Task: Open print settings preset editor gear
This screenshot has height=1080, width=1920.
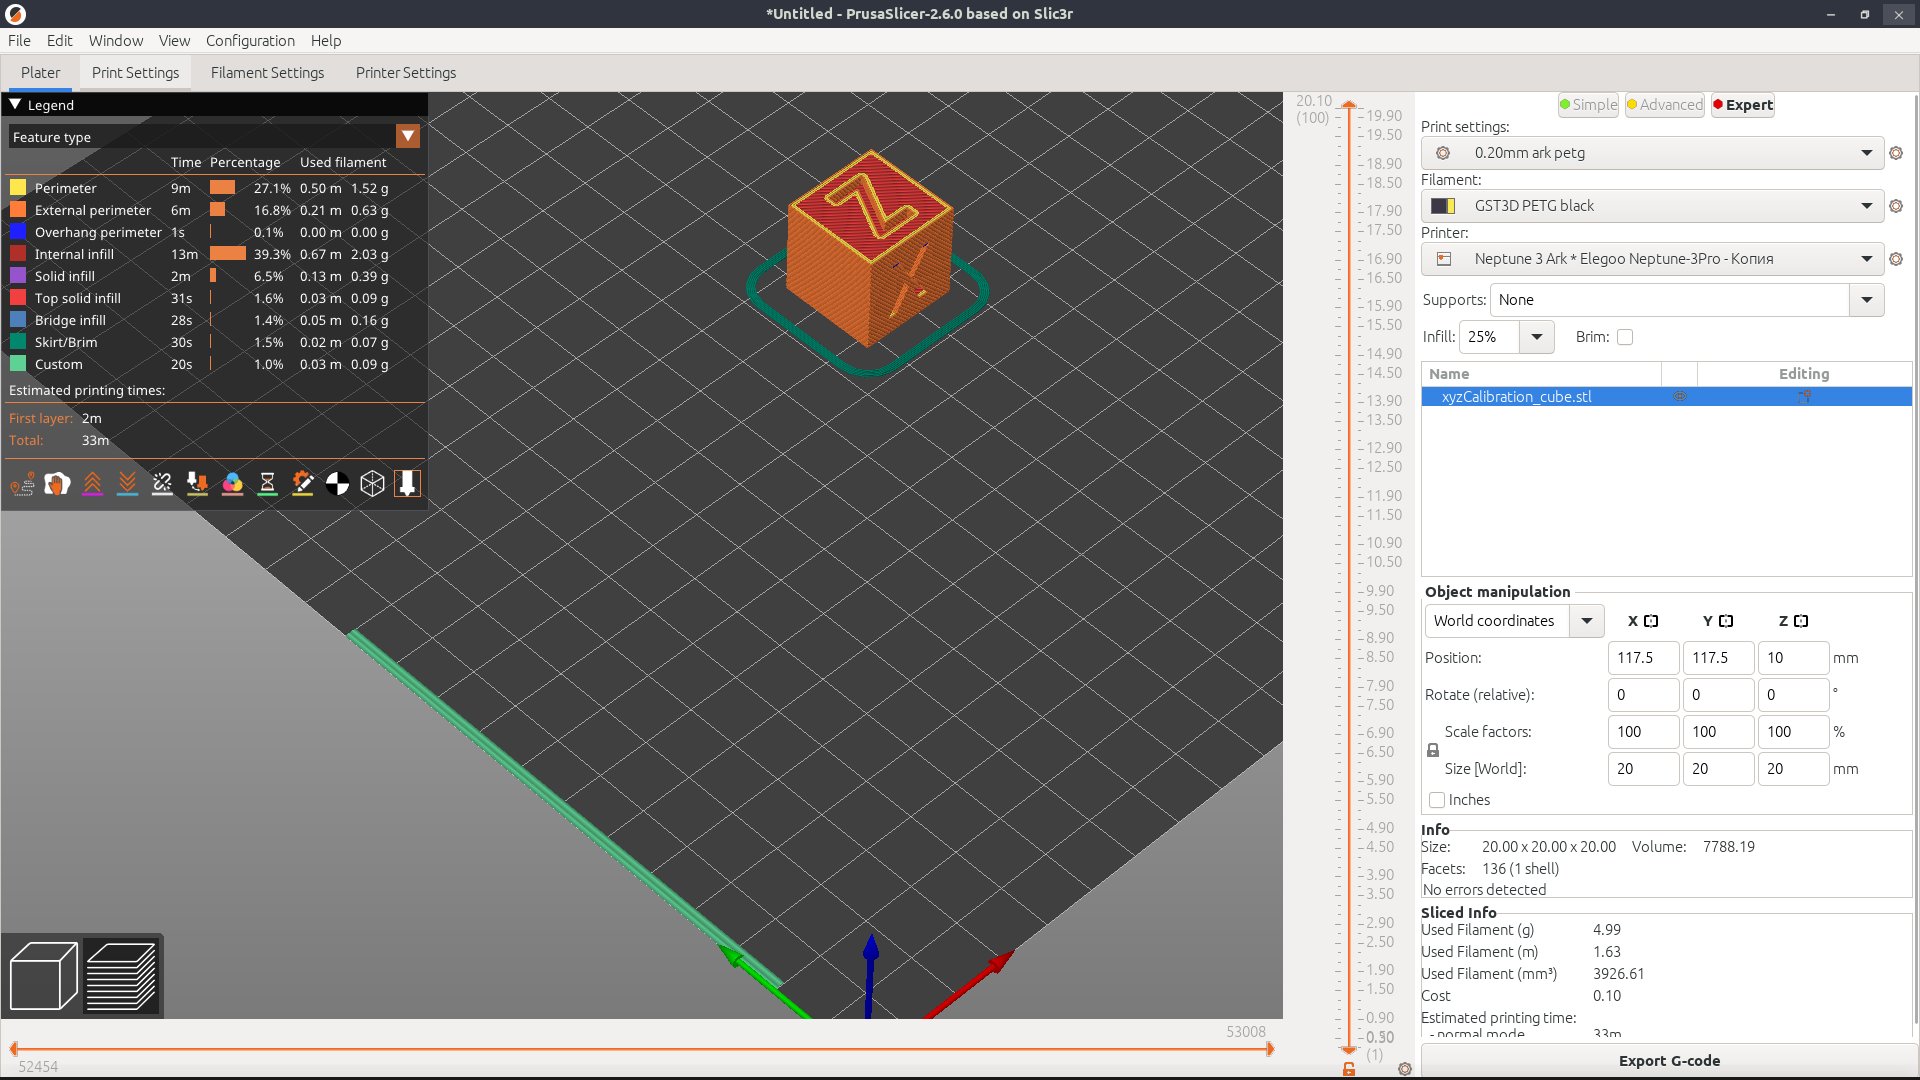Action: coord(1895,153)
